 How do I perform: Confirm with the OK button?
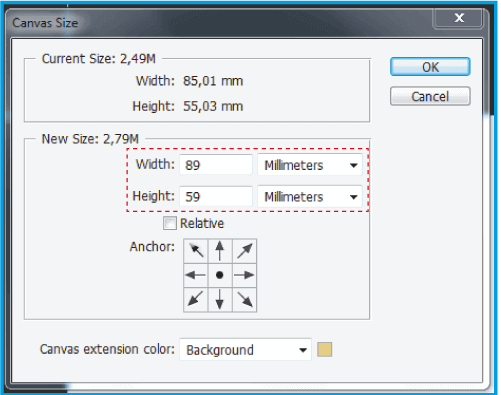[x=430, y=67]
